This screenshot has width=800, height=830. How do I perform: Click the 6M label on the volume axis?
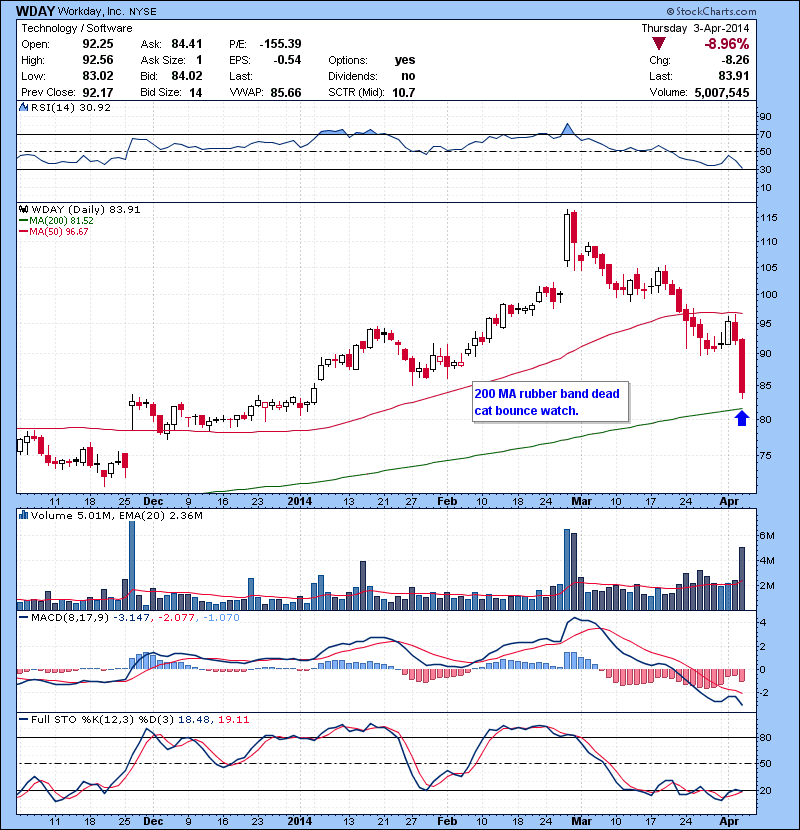point(767,536)
